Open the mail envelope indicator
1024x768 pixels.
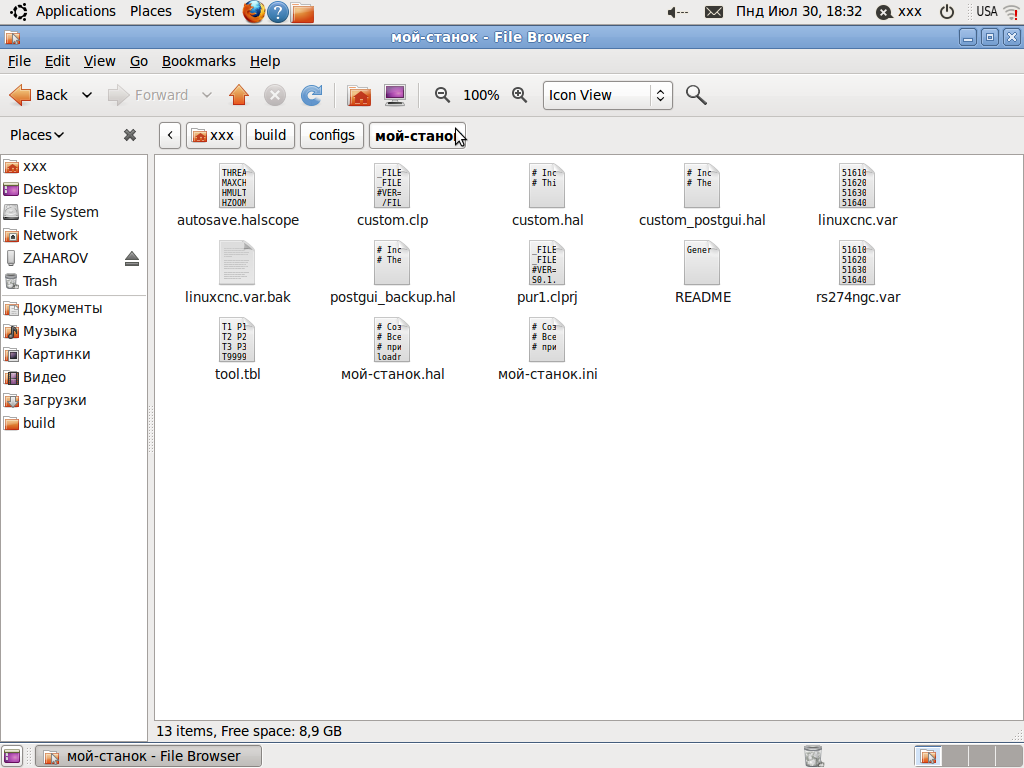(714, 12)
